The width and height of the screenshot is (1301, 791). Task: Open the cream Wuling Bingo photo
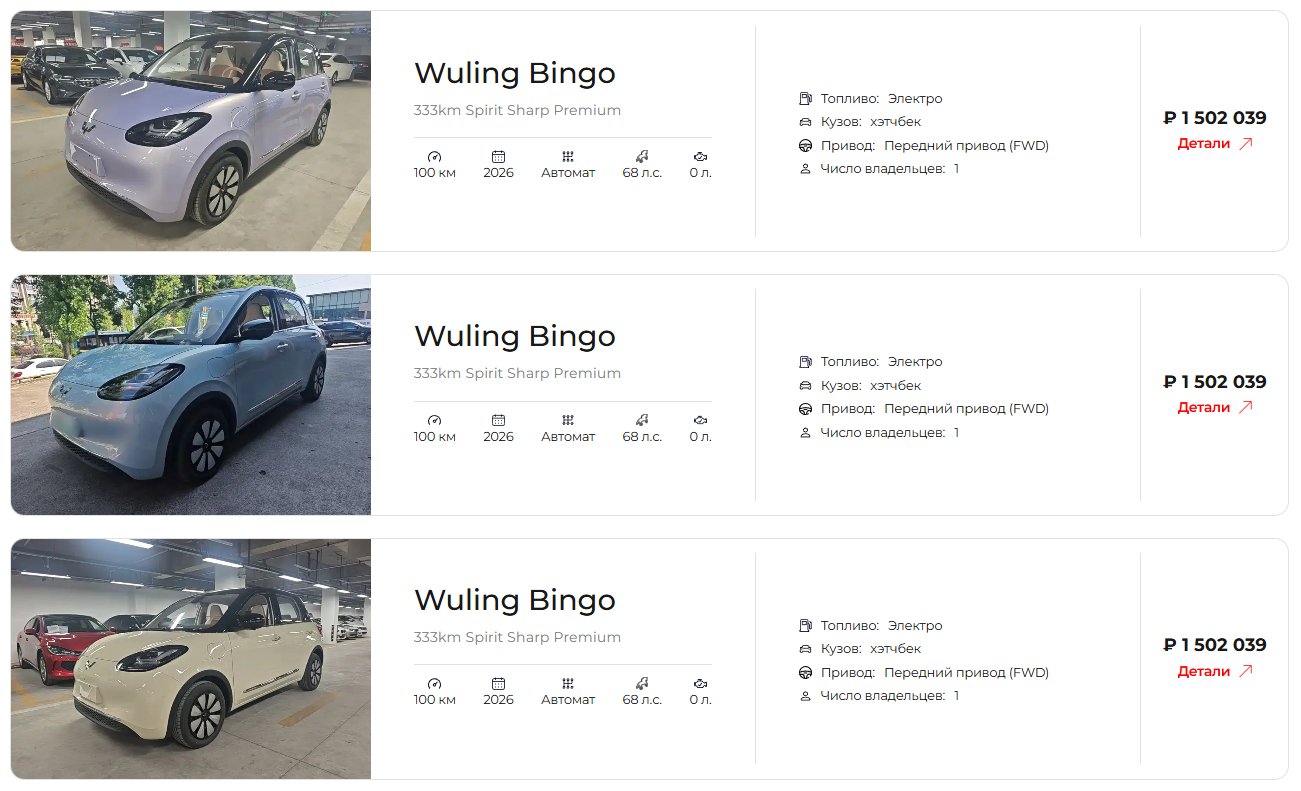tap(191, 659)
